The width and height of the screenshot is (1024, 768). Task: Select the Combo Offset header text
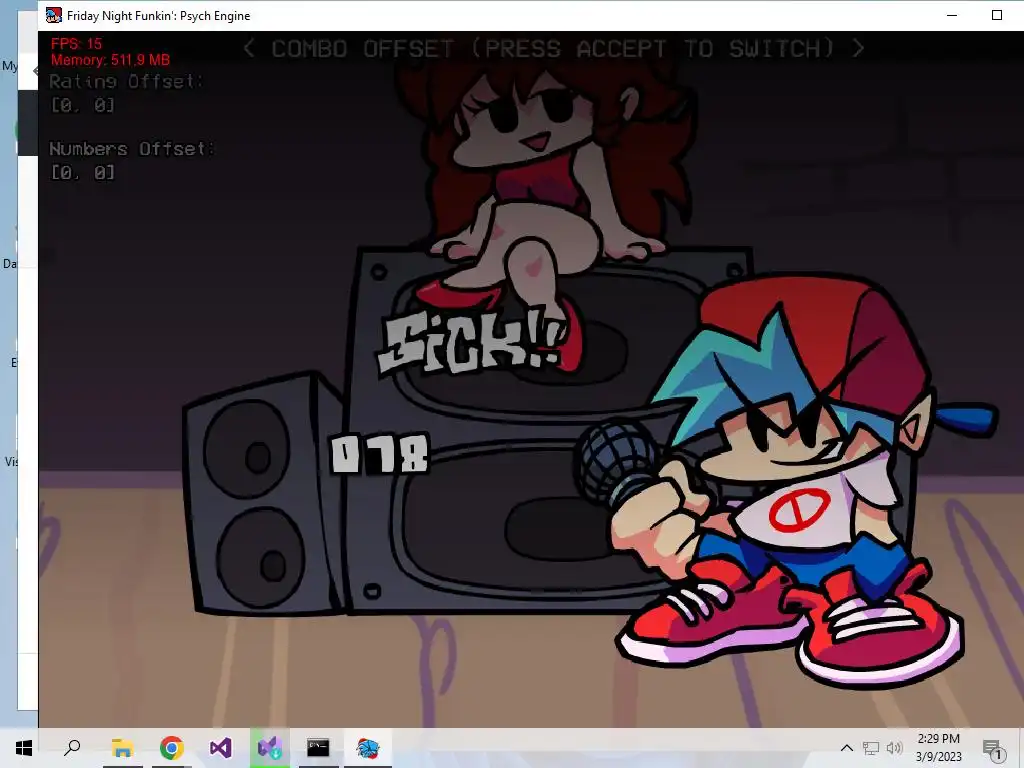552,48
